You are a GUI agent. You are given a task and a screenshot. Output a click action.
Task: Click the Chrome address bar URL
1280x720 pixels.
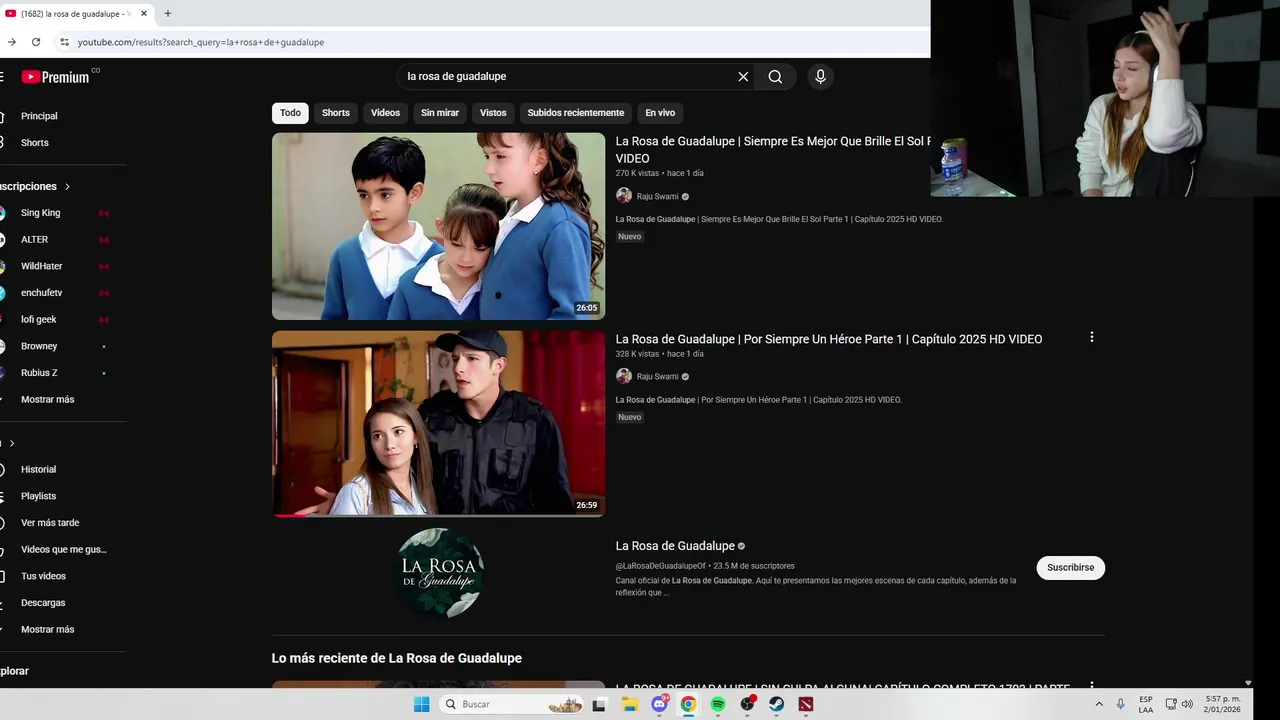pos(201,42)
